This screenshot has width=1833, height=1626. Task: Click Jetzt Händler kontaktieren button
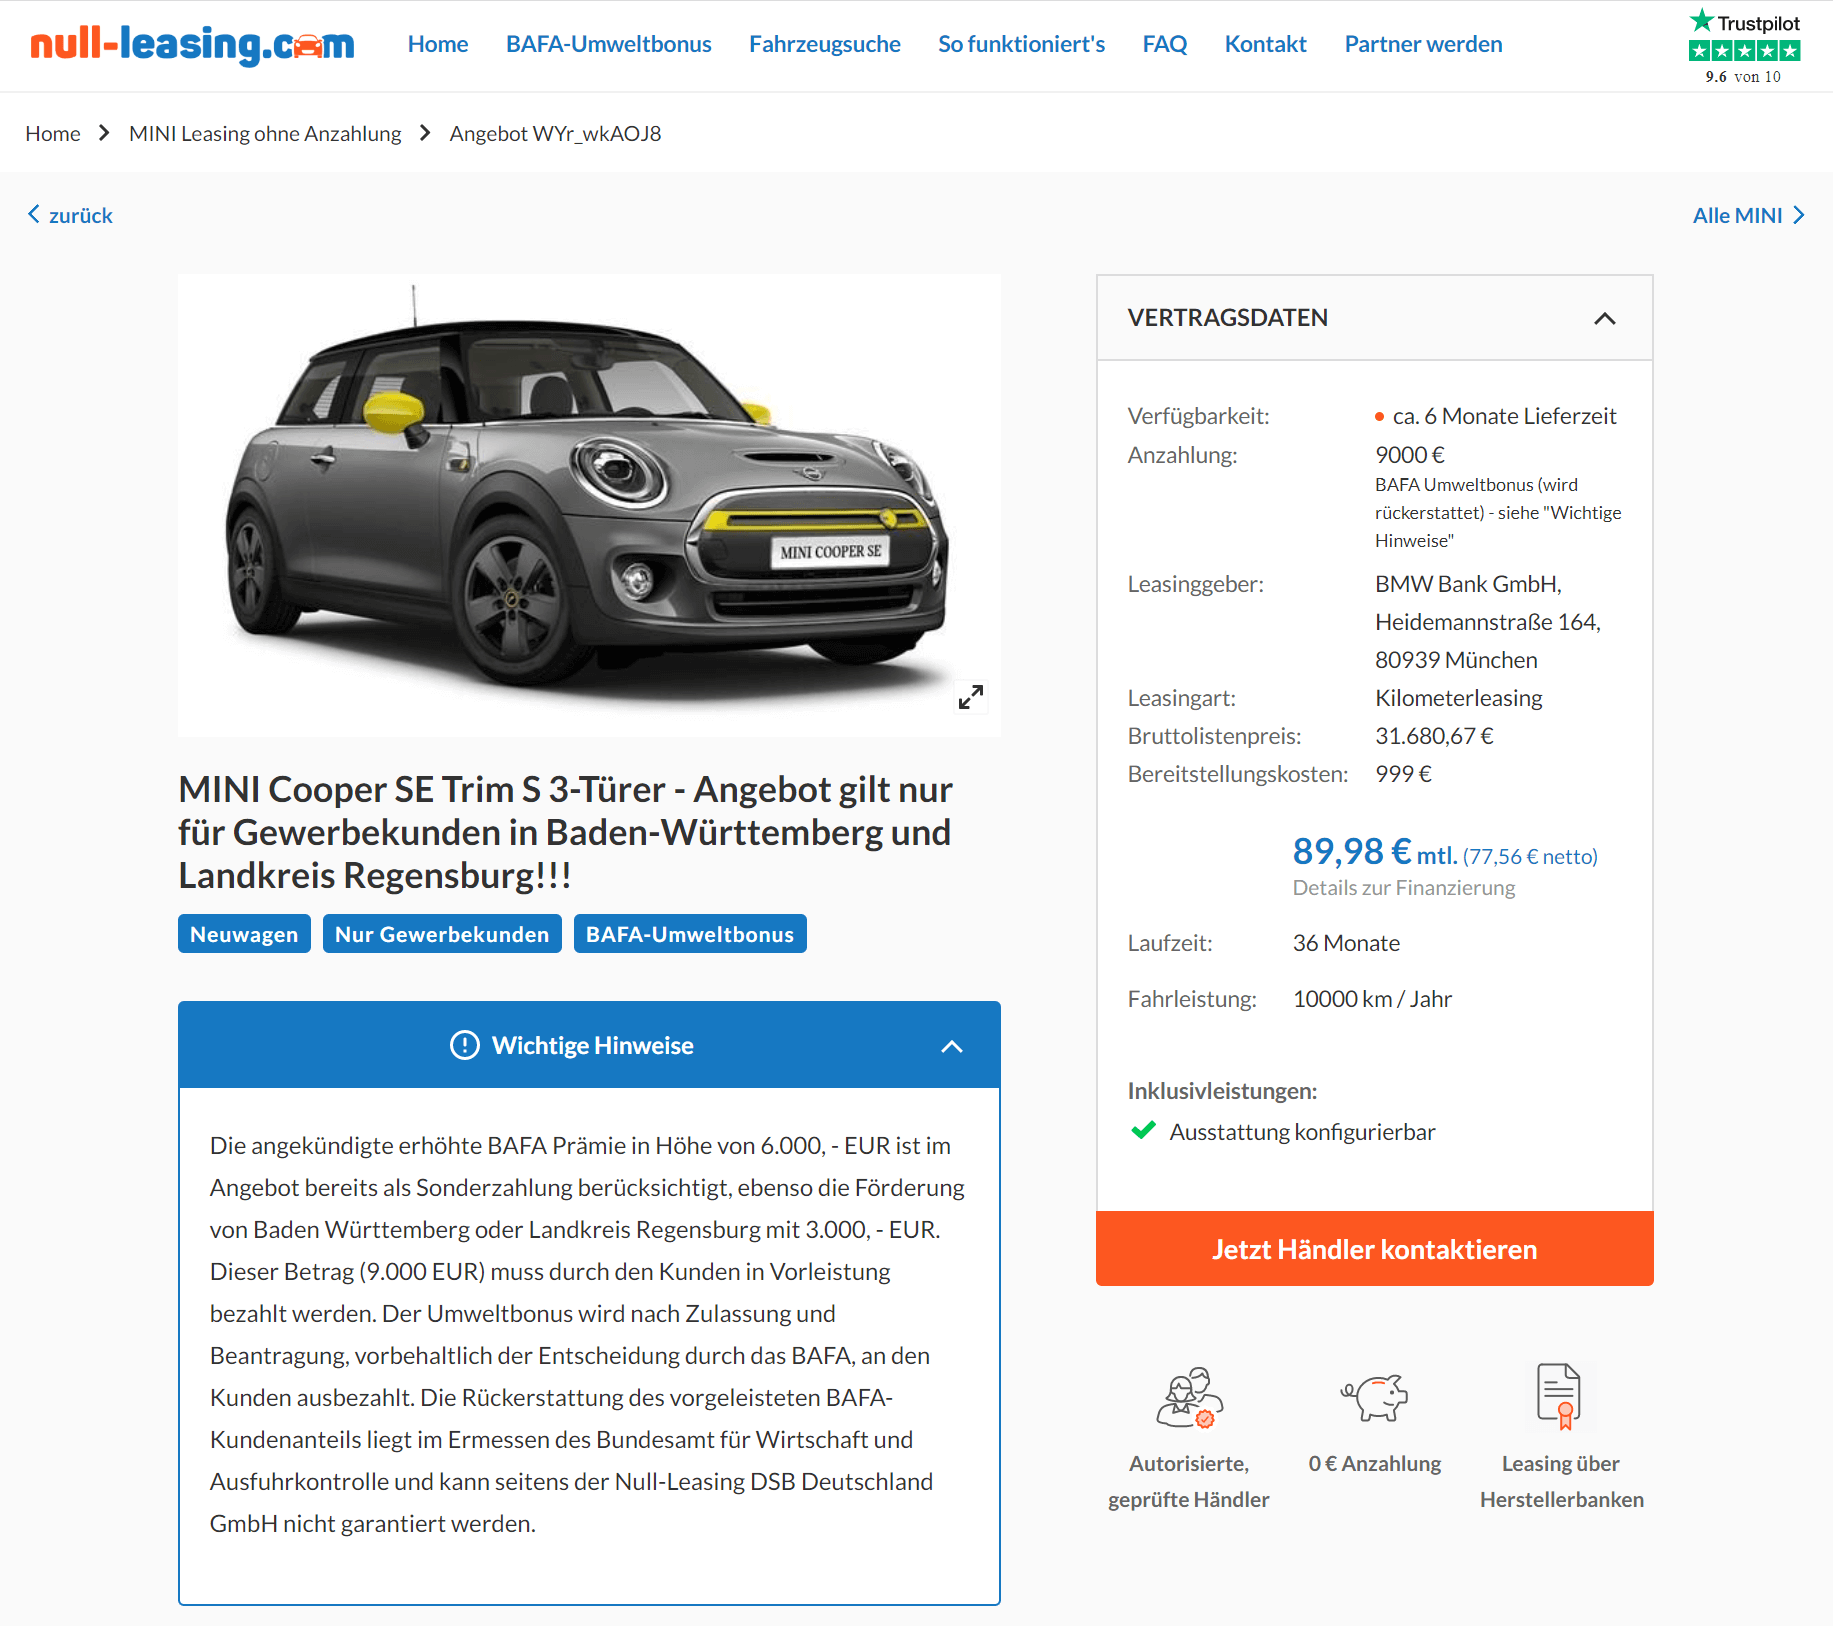1374,1248
